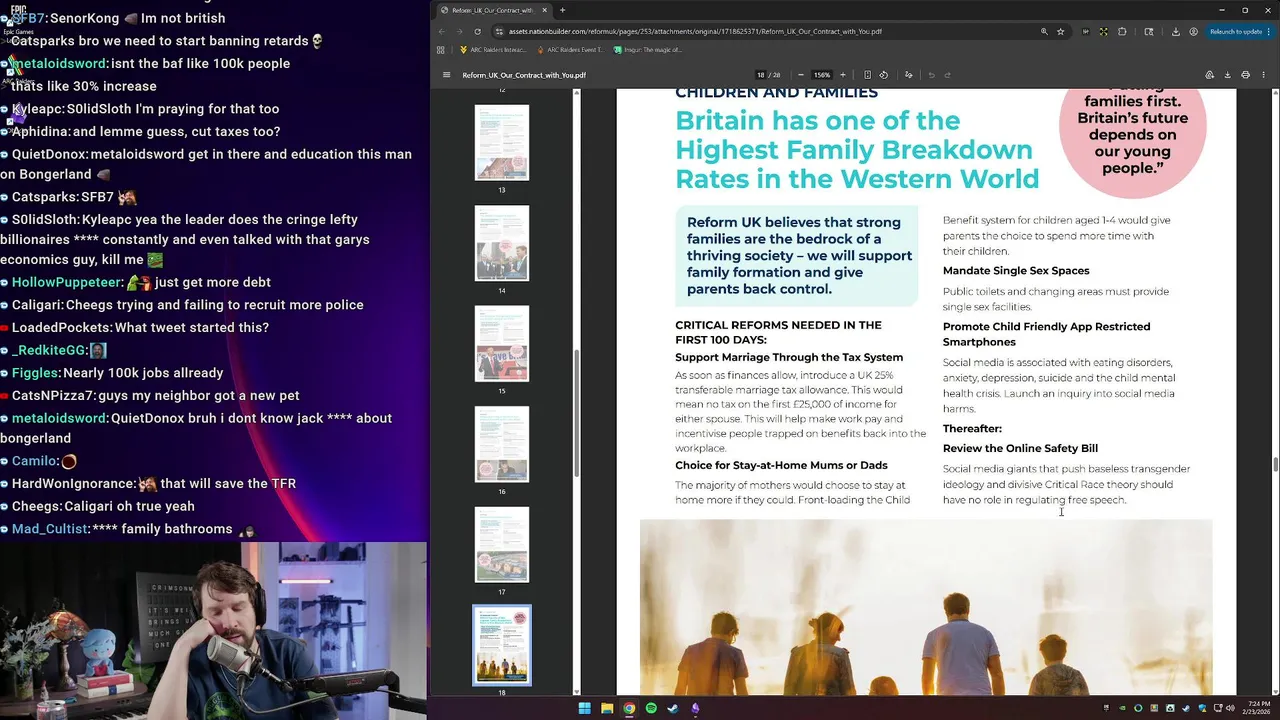The height and width of the screenshot is (720, 1280).
Task: Open ARC Raiders Event bookmark
Action: (x=570, y=49)
